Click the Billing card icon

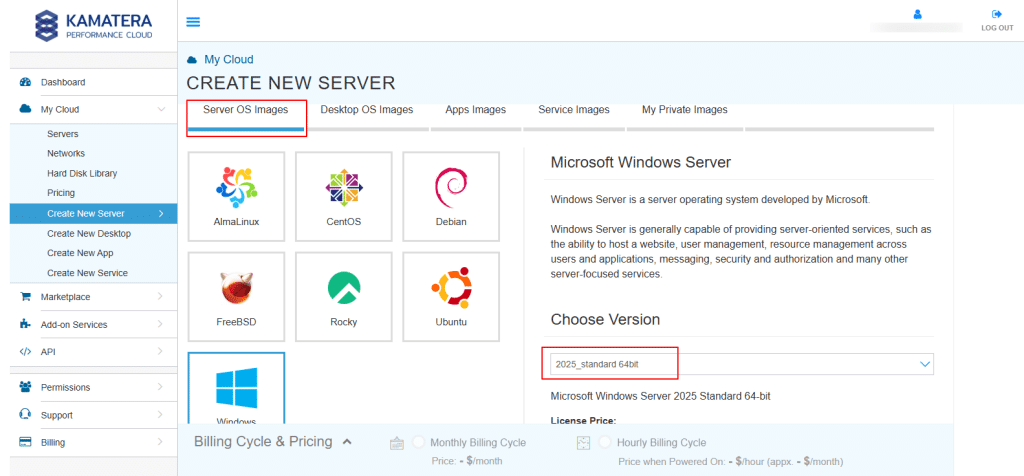[x=25, y=442]
